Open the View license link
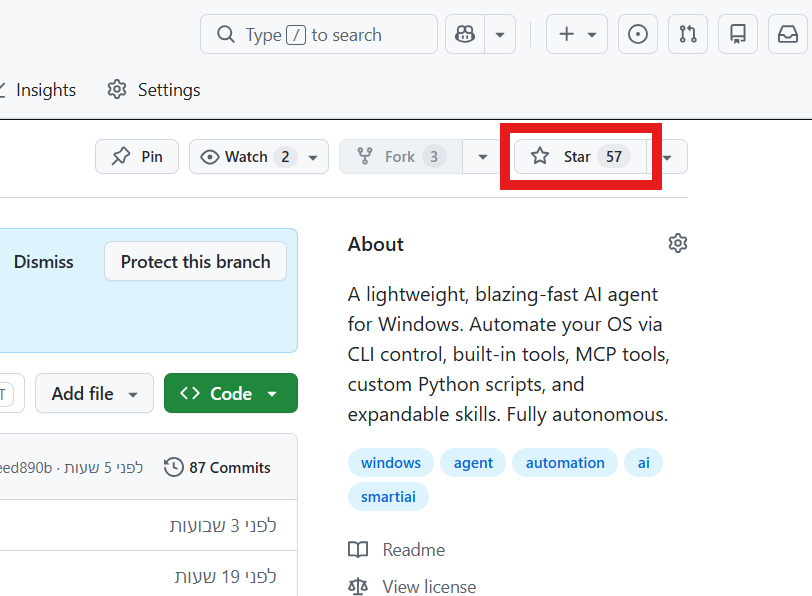This screenshot has height=596, width=812. coord(412,587)
